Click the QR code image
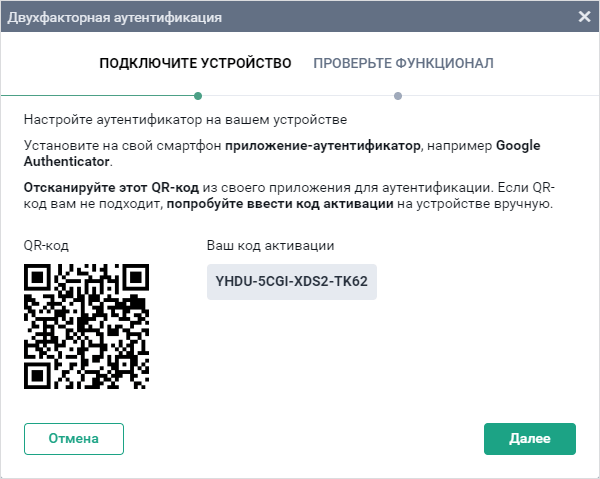The image size is (600, 479). 86,326
